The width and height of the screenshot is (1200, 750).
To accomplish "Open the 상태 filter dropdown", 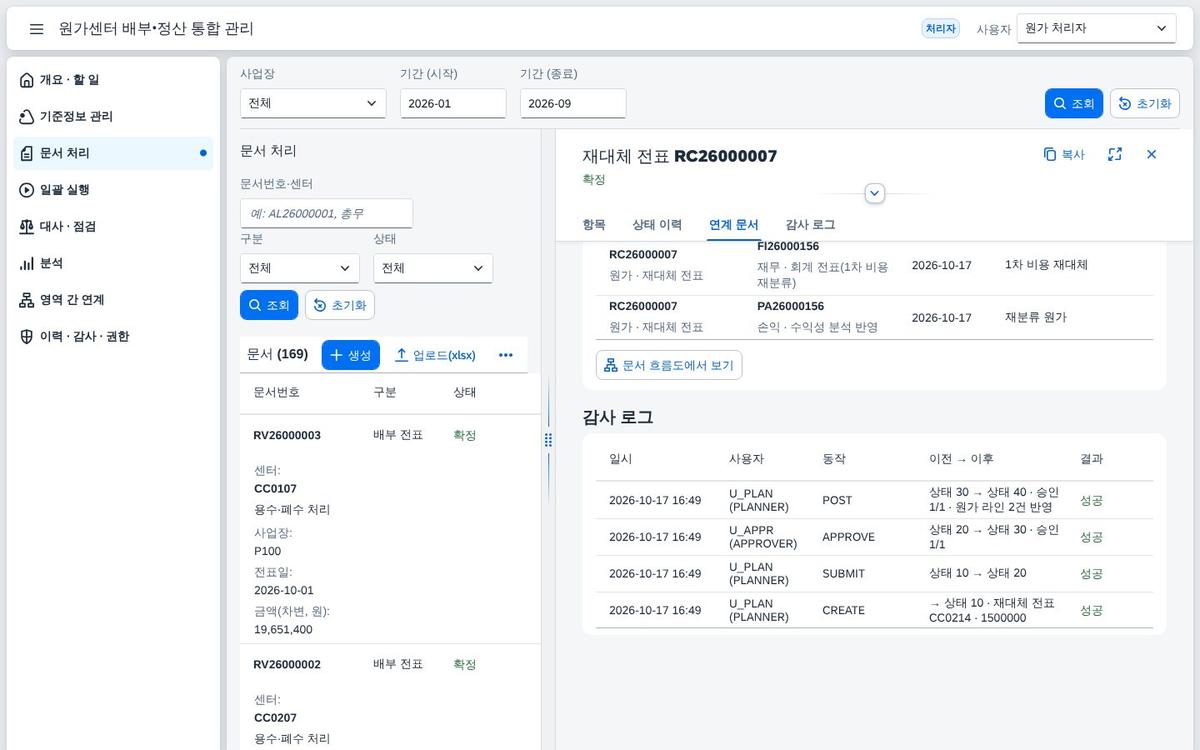I will tap(433, 268).
